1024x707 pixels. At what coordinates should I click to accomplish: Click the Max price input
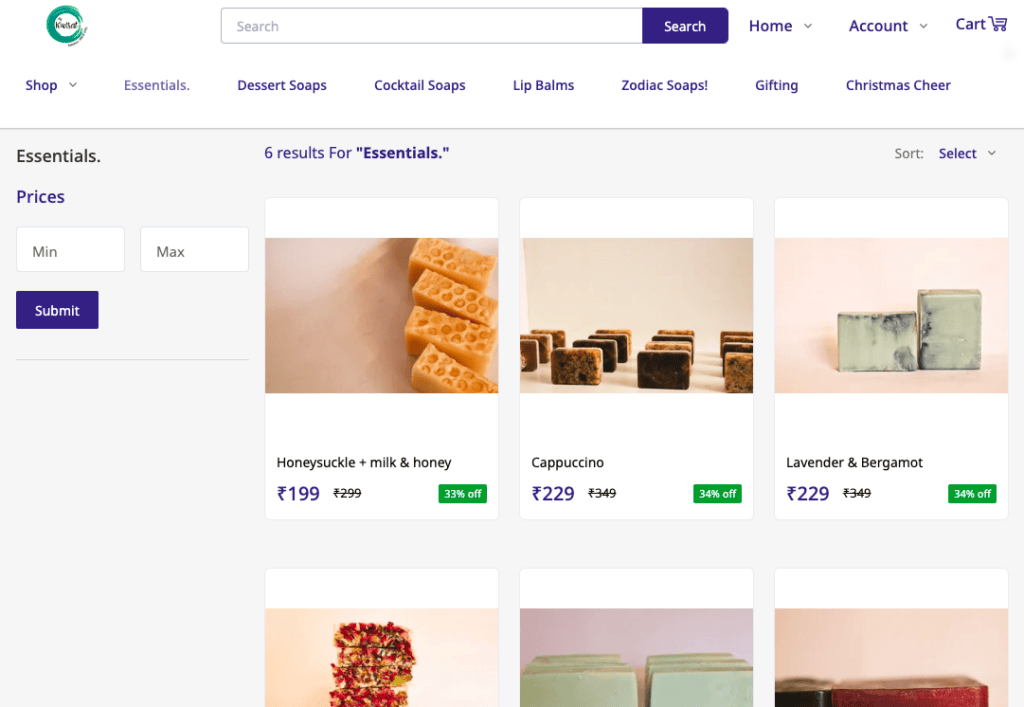[195, 250]
